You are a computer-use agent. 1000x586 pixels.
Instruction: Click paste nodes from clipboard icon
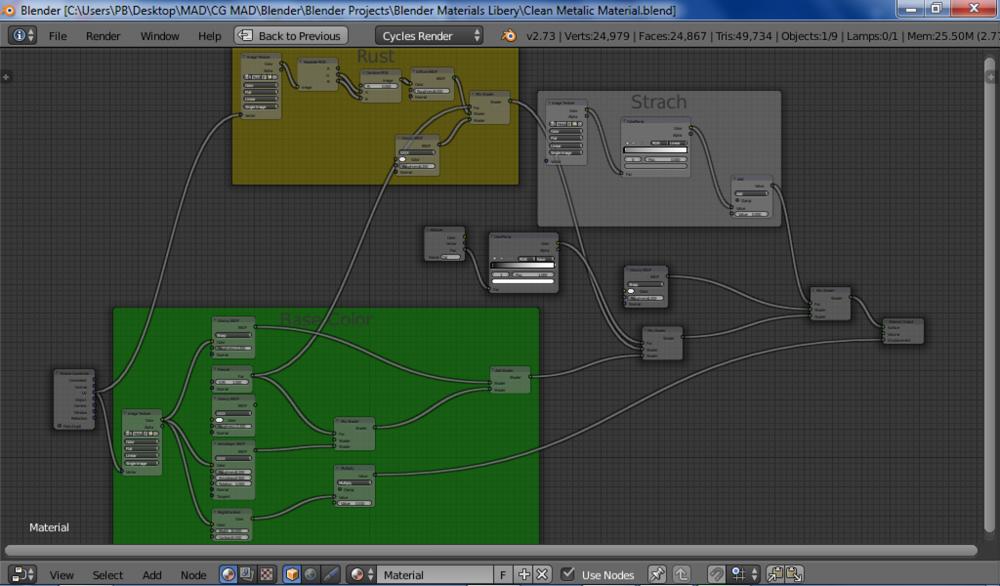[x=794, y=575]
